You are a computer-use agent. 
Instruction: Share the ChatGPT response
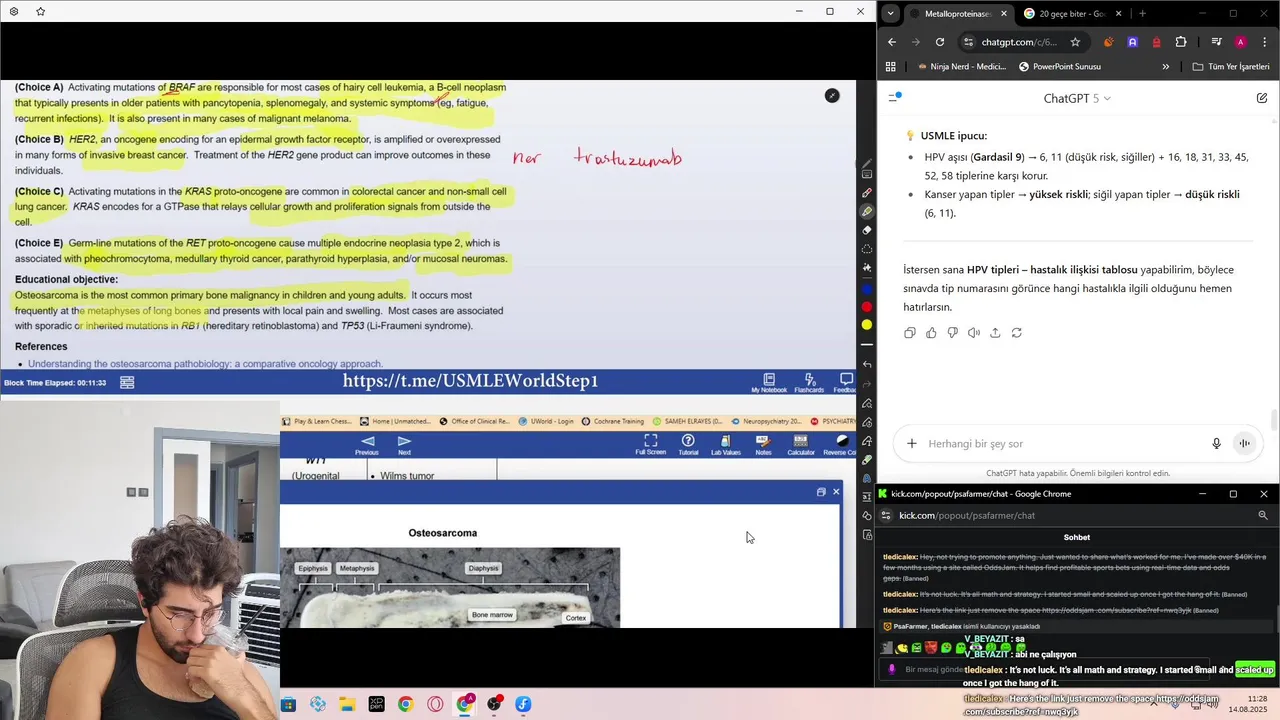(x=995, y=333)
